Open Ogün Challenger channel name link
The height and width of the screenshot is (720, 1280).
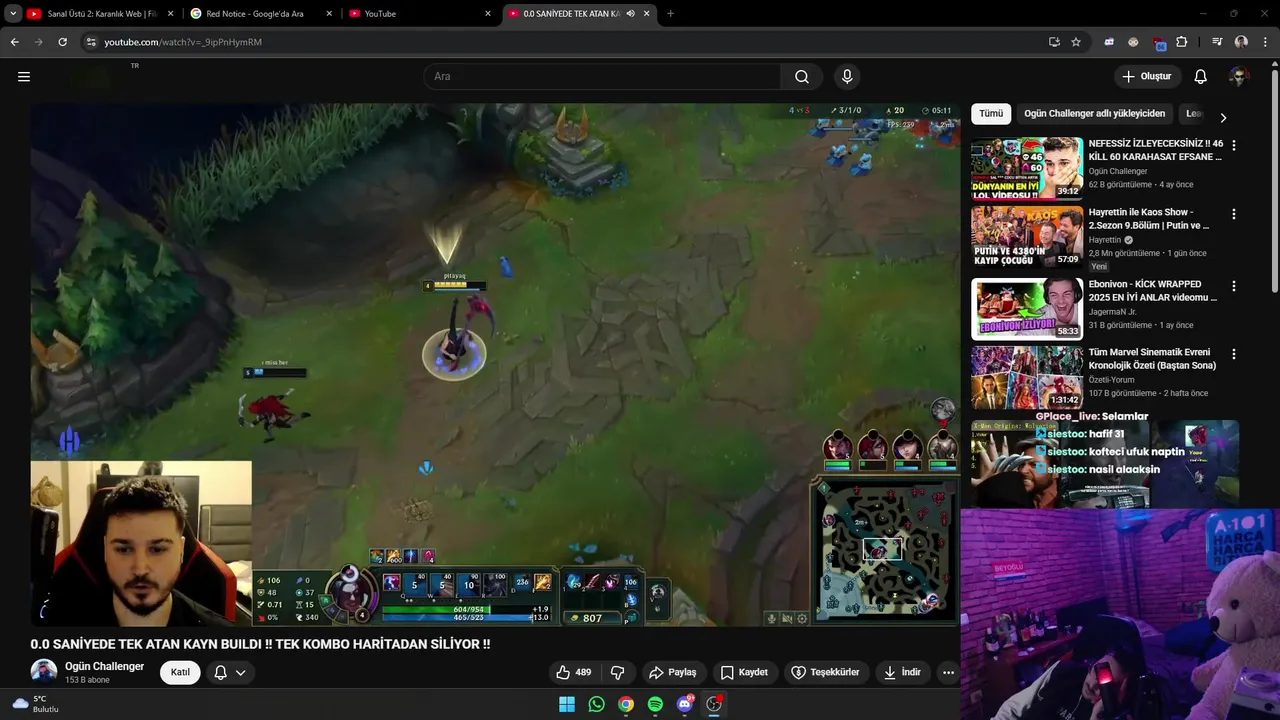click(104, 666)
